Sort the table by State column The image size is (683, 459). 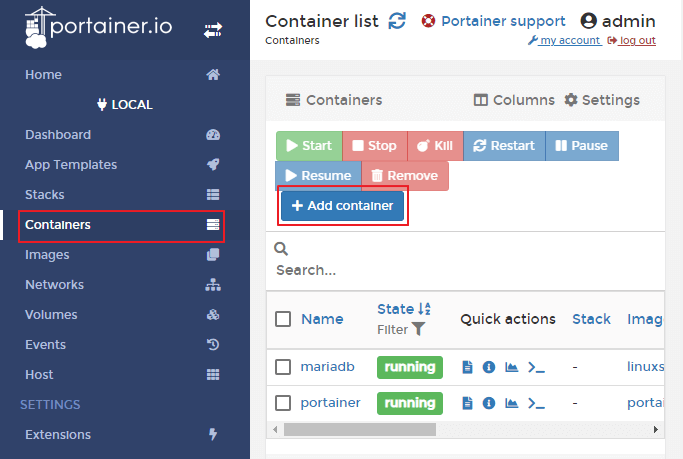click(x=404, y=309)
